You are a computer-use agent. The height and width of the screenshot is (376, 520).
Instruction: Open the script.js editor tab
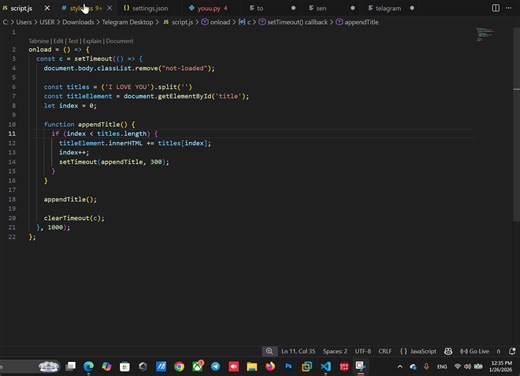(21, 8)
